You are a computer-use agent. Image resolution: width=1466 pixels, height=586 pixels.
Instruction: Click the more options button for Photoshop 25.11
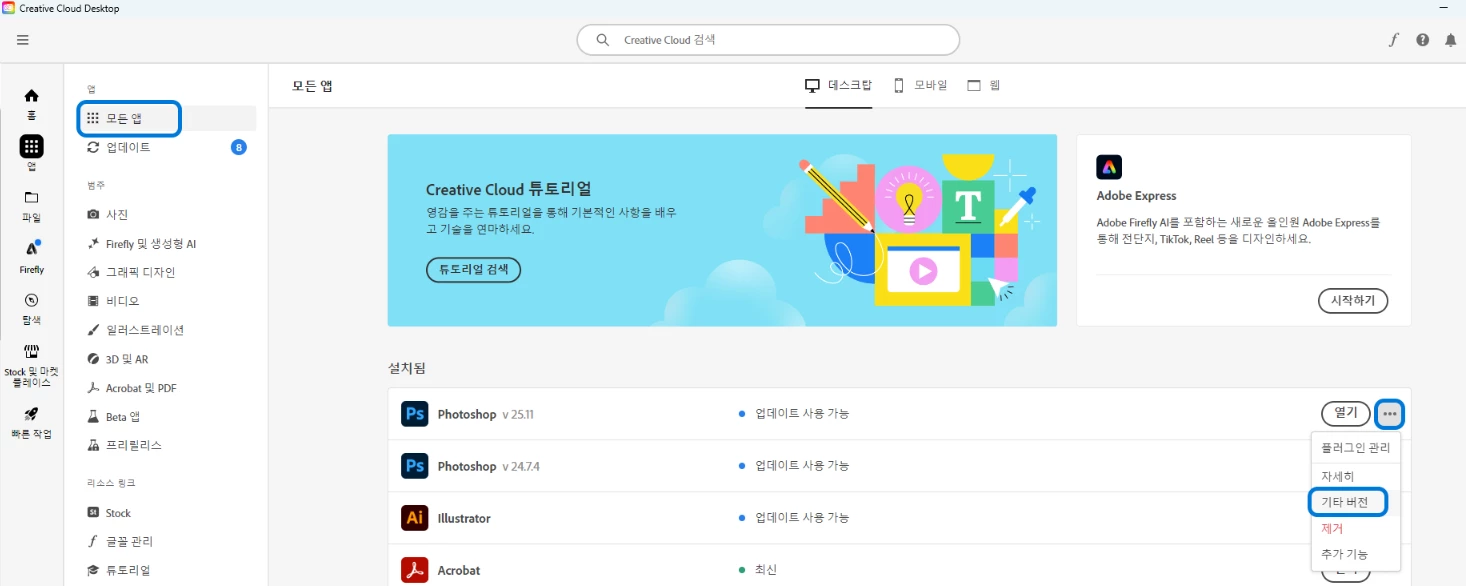pos(1390,414)
